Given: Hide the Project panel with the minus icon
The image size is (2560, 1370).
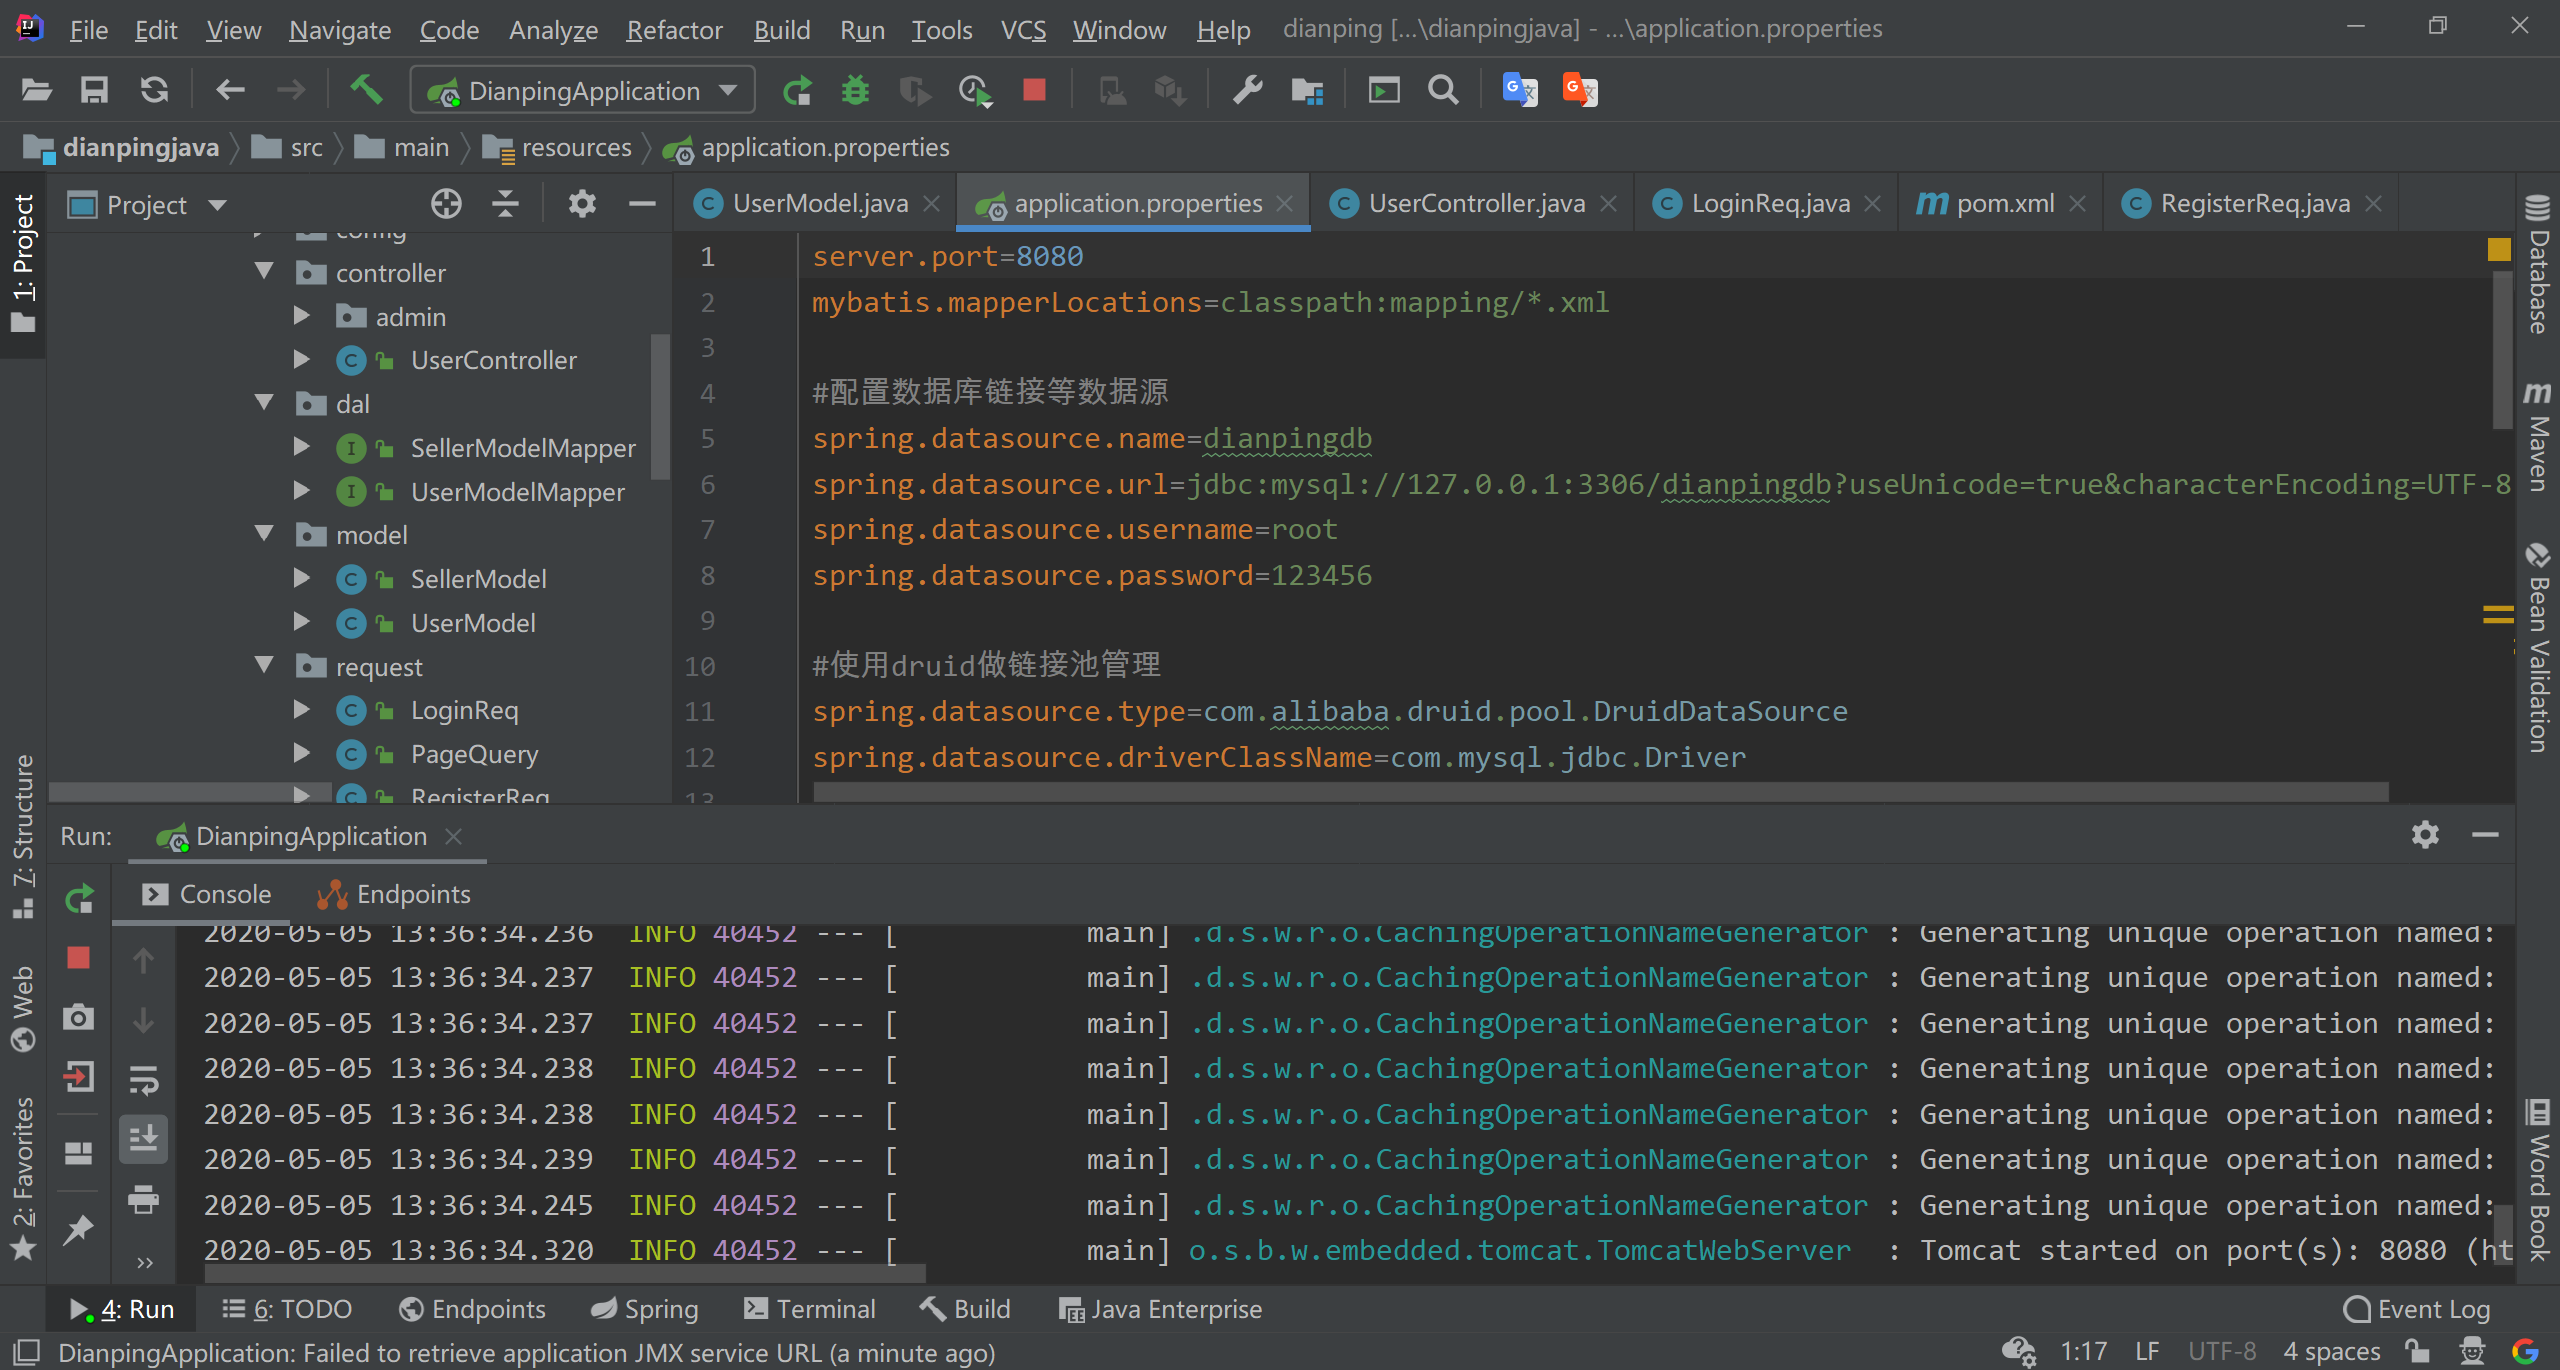Looking at the screenshot, I should click(x=642, y=204).
